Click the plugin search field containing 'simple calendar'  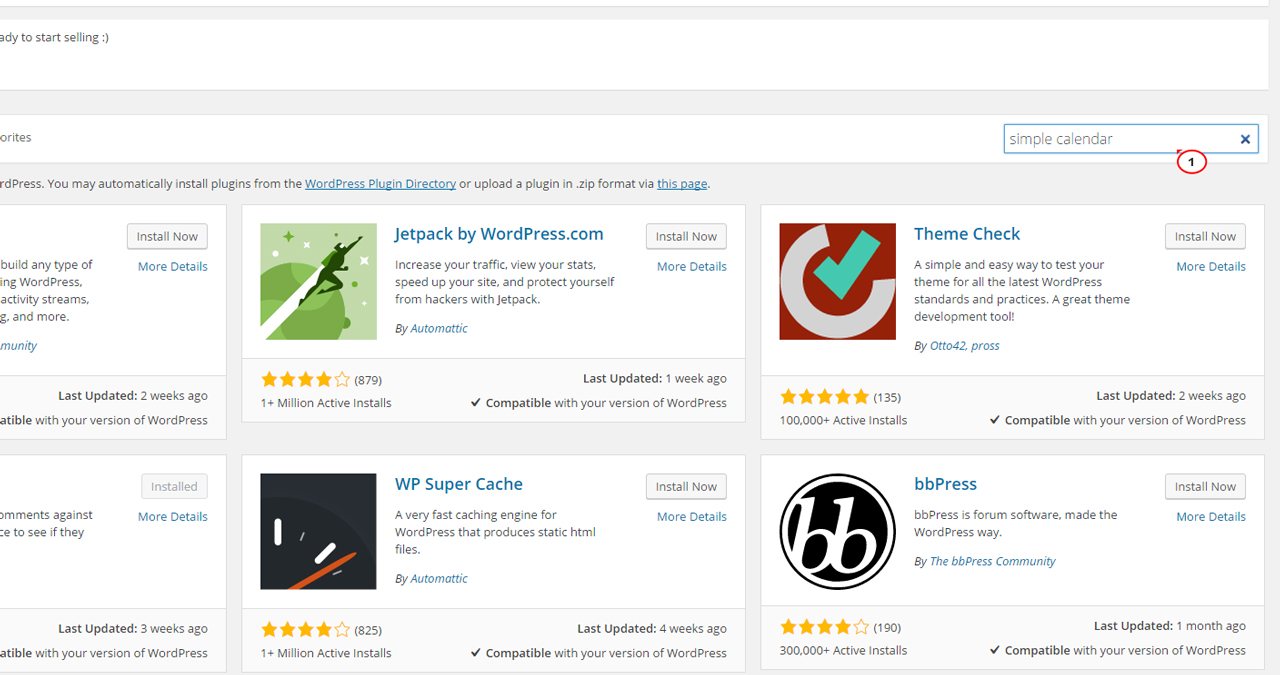1131,139
